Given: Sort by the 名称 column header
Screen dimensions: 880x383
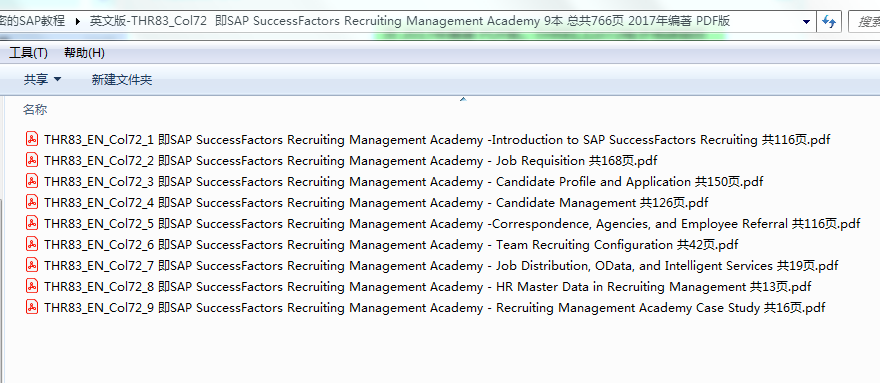Looking at the screenshot, I should (x=35, y=110).
